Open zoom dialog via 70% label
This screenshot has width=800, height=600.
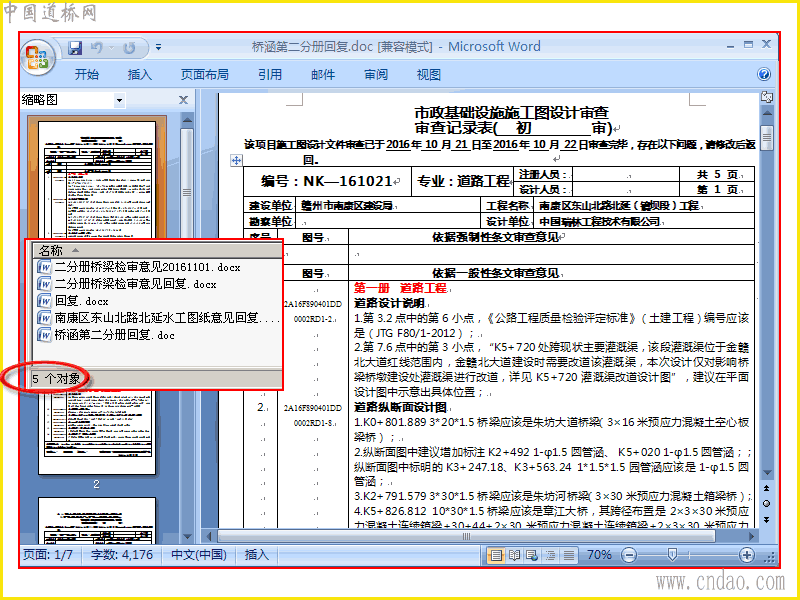click(x=599, y=555)
